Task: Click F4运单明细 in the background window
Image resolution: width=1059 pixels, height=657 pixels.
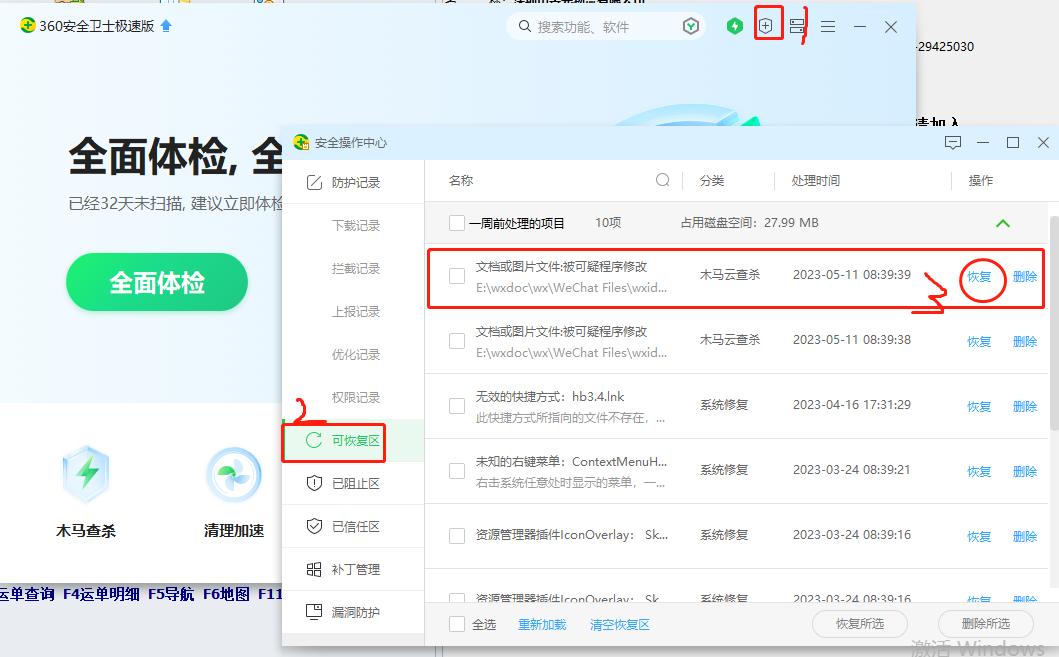Action: click(x=101, y=594)
